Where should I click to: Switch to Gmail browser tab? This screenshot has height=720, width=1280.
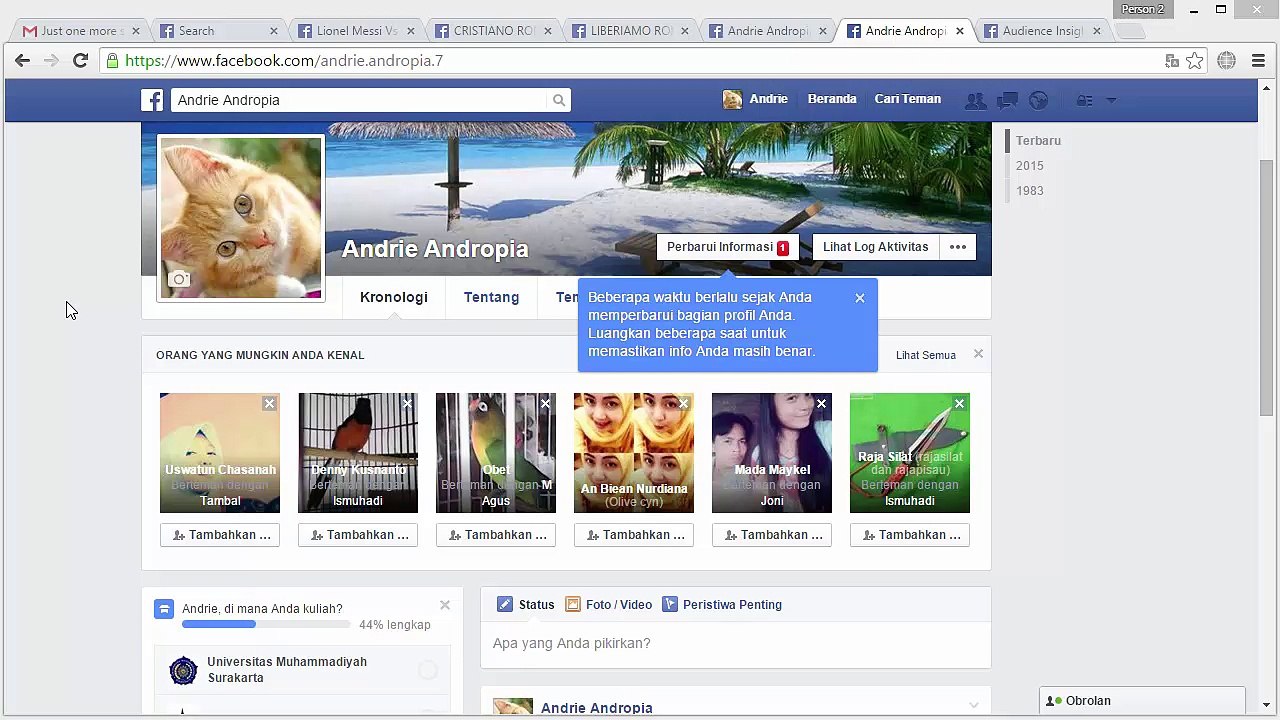(80, 31)
